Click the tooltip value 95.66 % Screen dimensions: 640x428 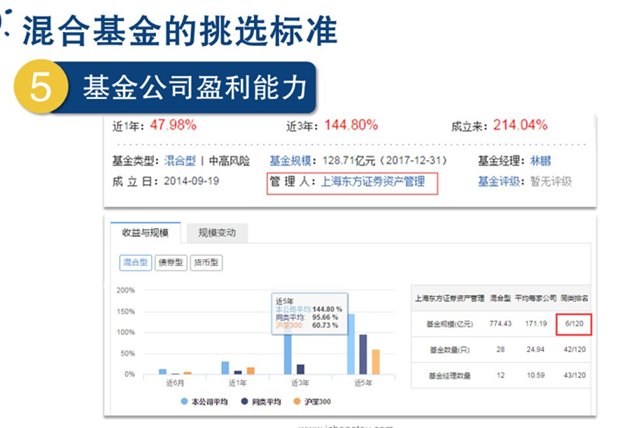coord(325,317)
